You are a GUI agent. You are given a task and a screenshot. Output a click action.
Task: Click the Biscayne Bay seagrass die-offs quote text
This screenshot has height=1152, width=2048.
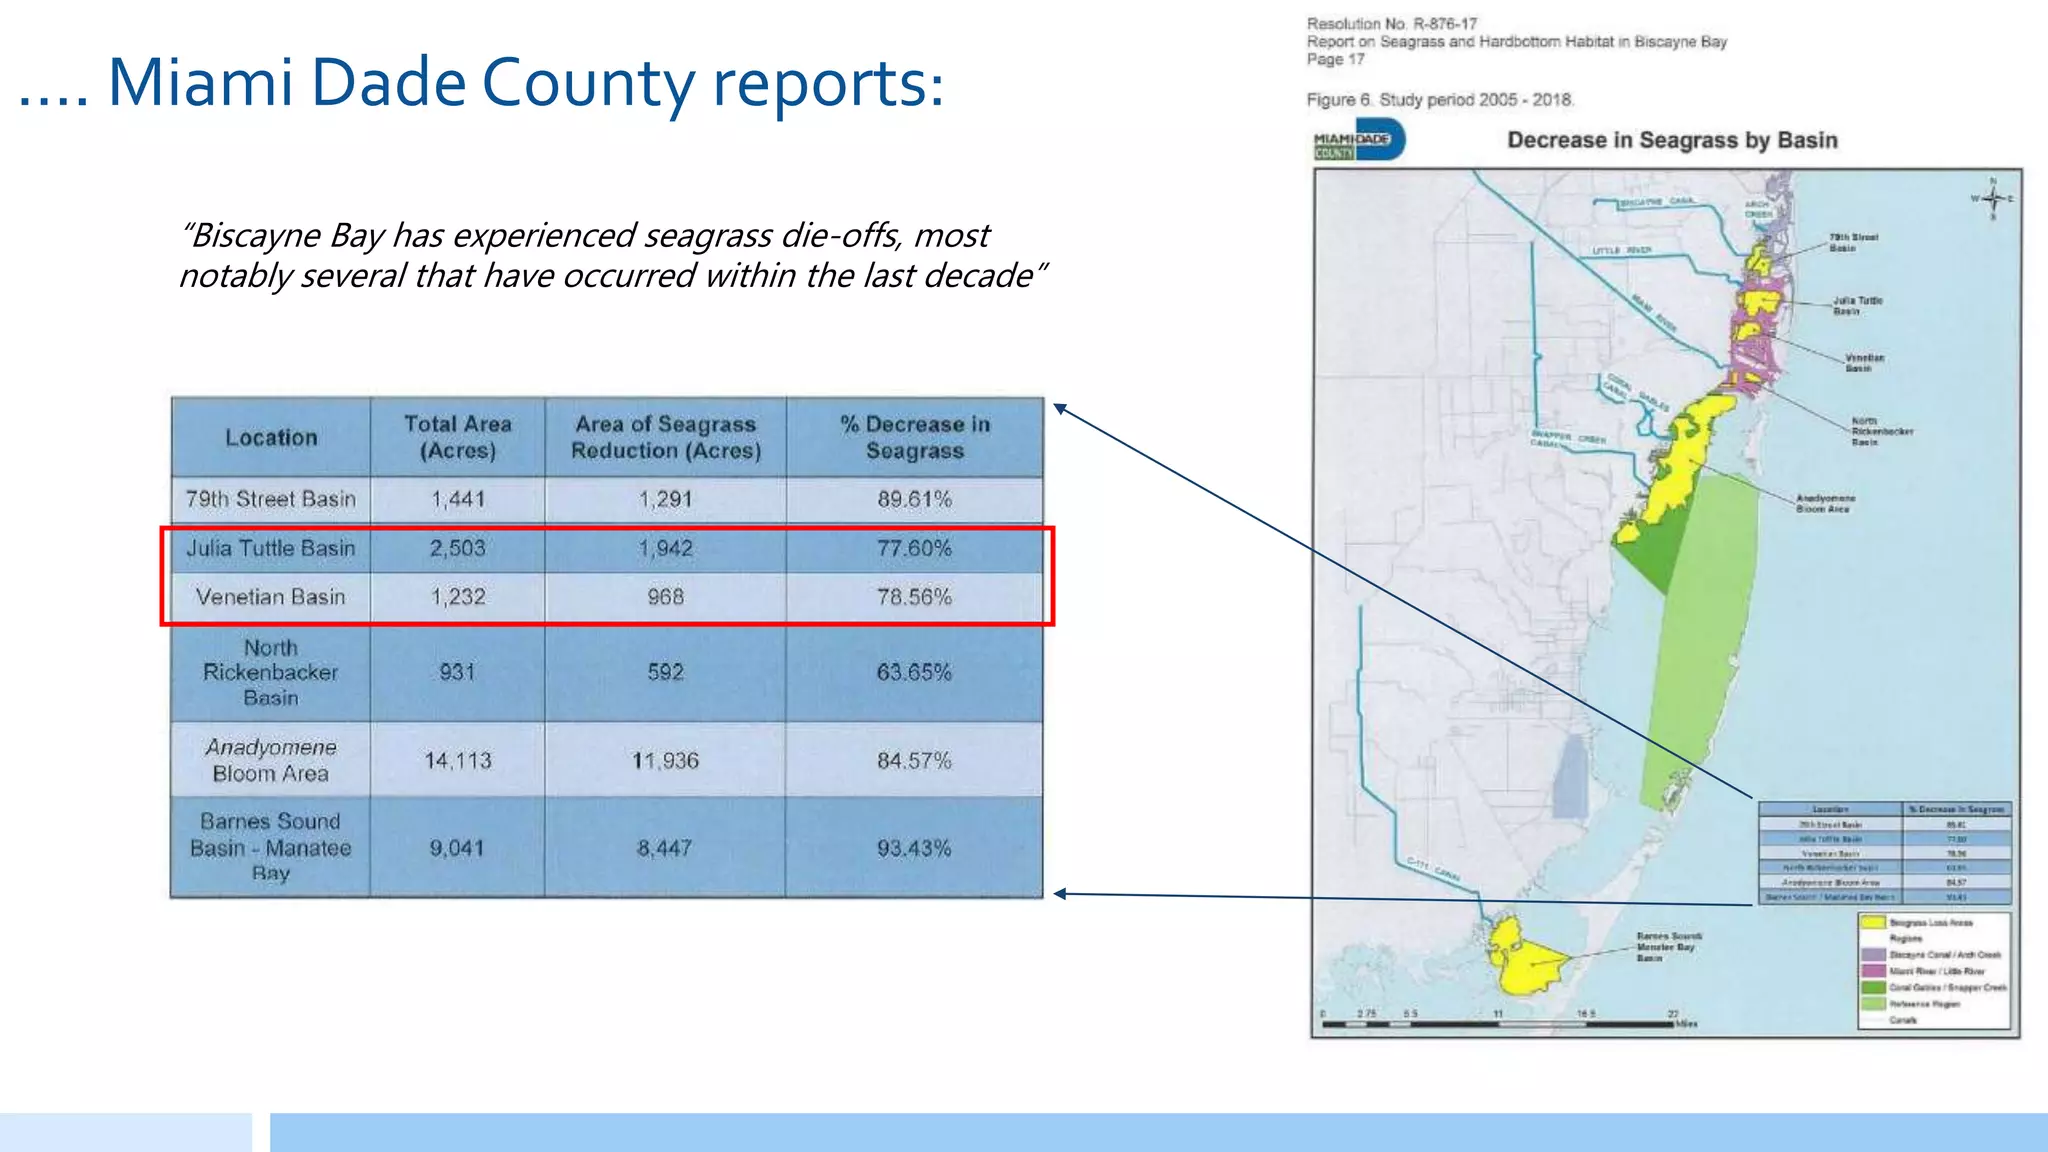(612, 255)
